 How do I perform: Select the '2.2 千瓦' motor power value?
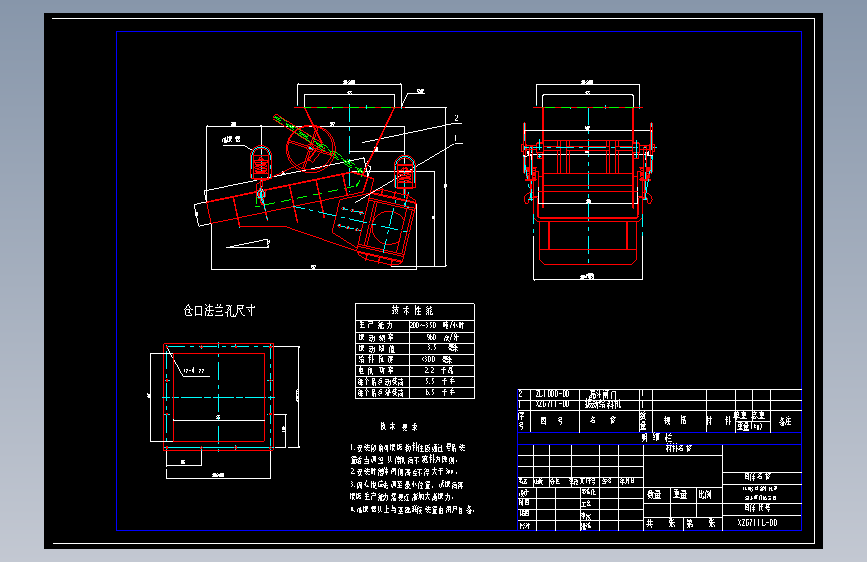439,370
